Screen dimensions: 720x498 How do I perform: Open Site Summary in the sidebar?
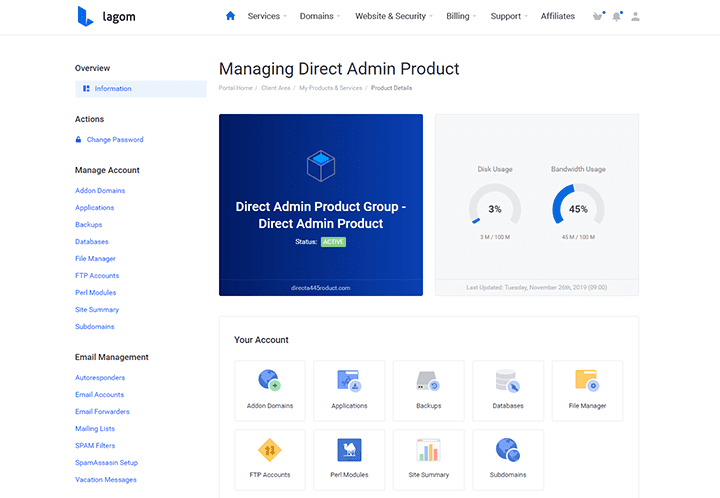click(x=97, y=309)
